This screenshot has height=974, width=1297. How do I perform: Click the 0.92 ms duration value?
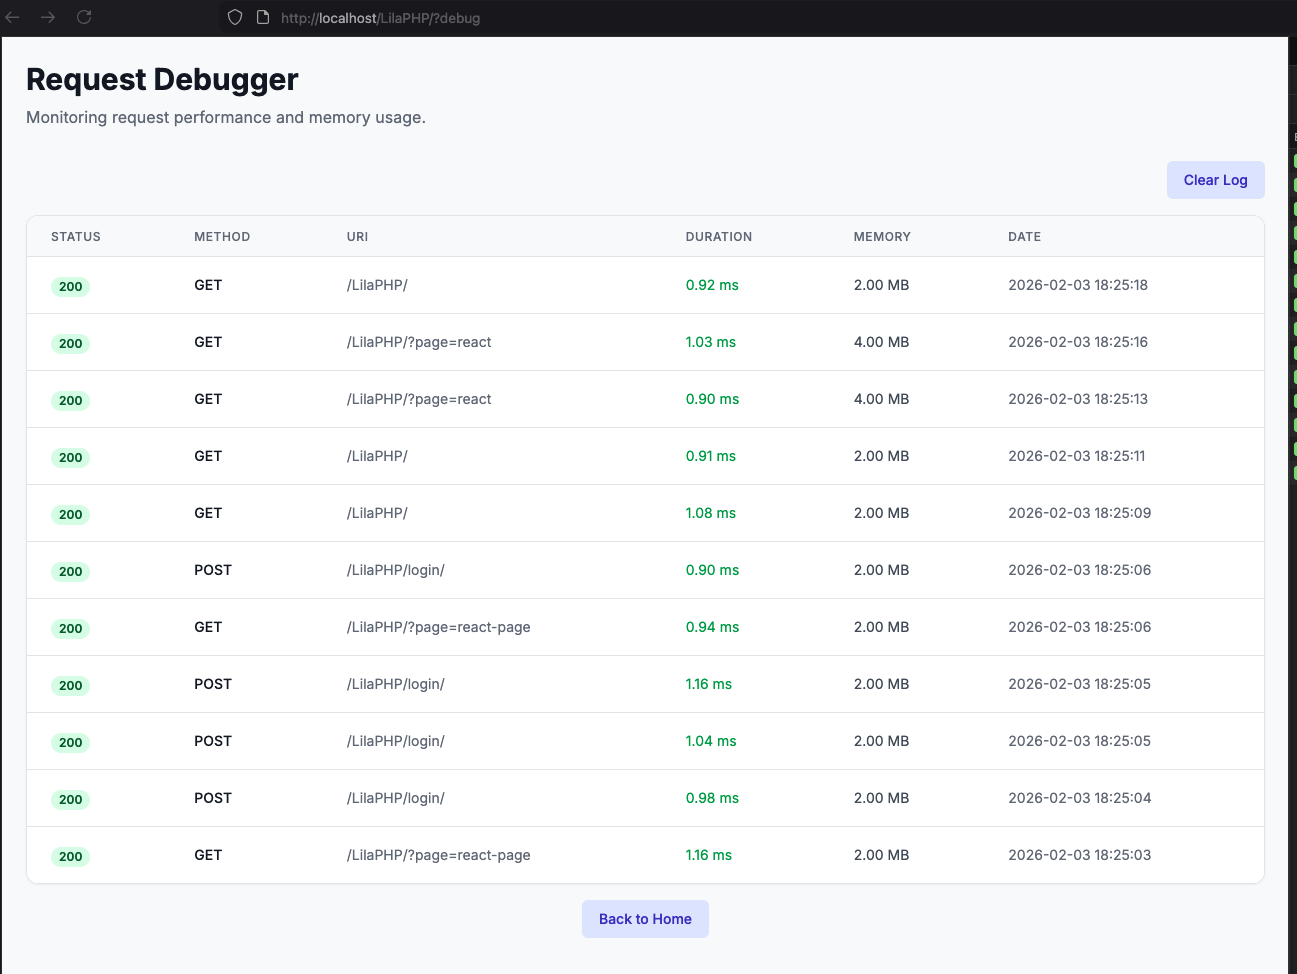[x=712, y=284]
